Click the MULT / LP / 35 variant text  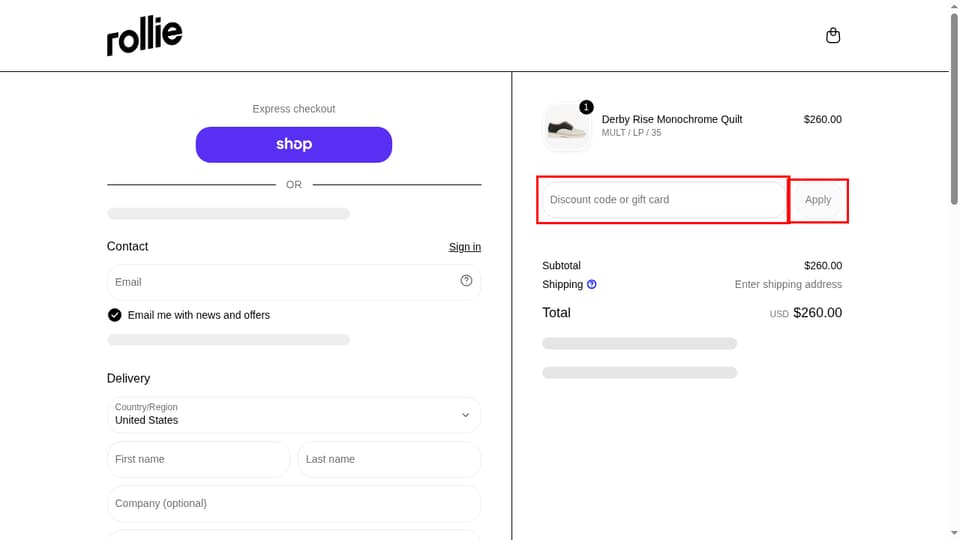[x=631, y=133]
